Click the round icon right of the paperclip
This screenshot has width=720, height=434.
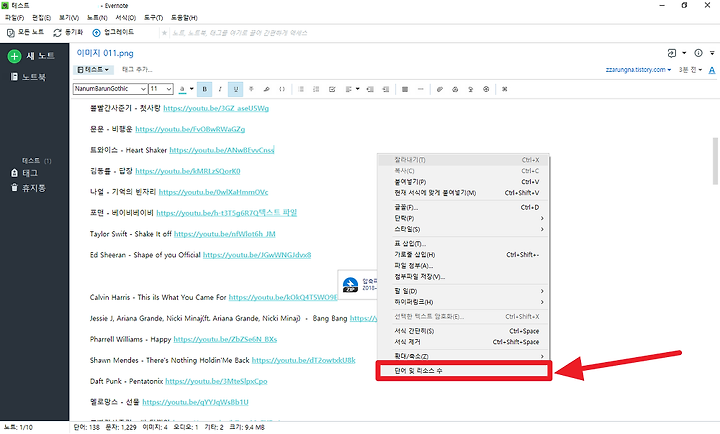coord(455,89)
